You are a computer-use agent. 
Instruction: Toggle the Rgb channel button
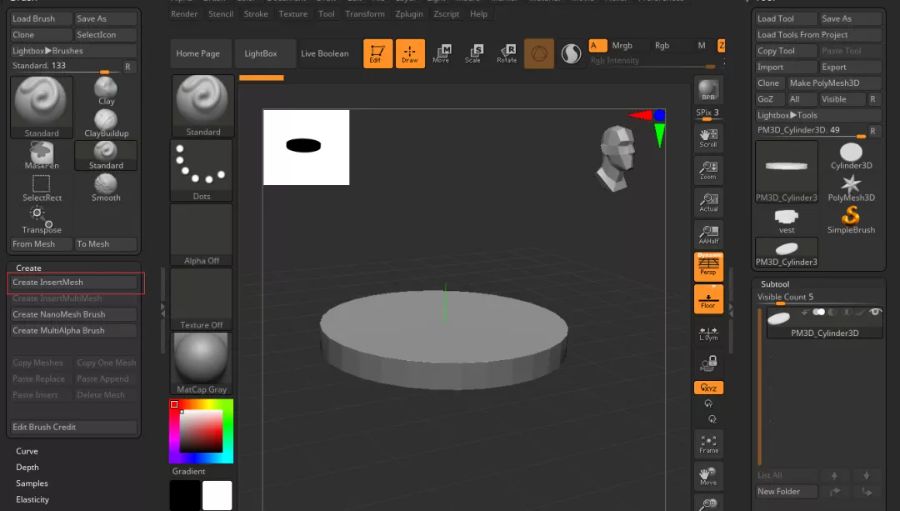[662, 45]
